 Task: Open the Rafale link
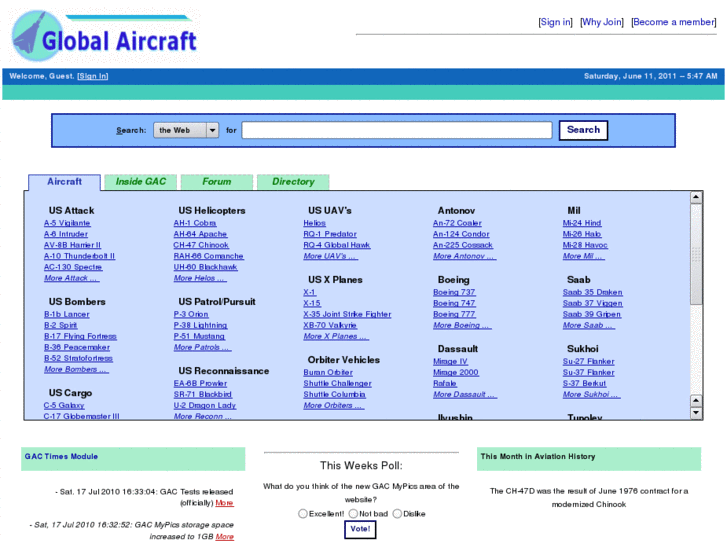click(x=445, y=384)
